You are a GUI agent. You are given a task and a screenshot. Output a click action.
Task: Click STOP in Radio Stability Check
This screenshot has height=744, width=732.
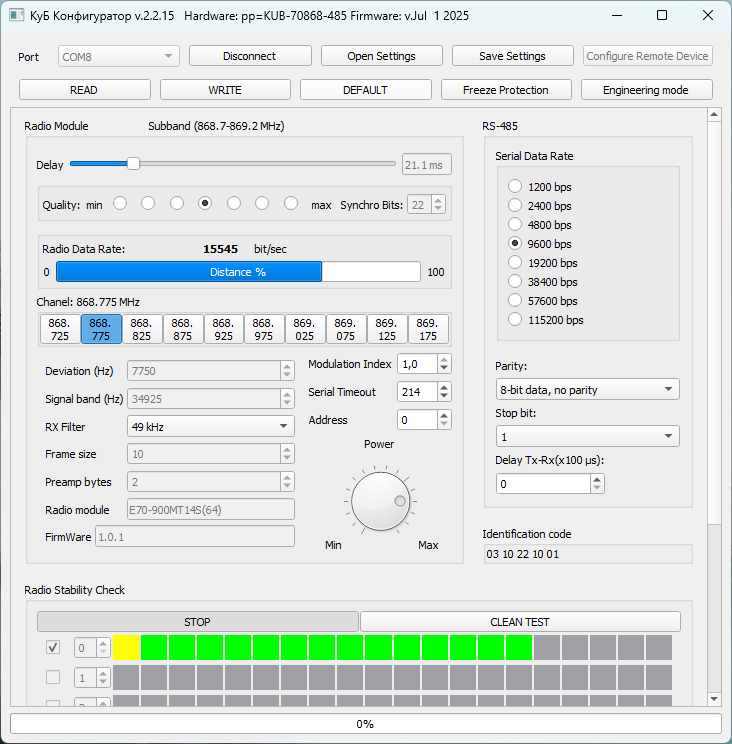[x=197, y=622]
